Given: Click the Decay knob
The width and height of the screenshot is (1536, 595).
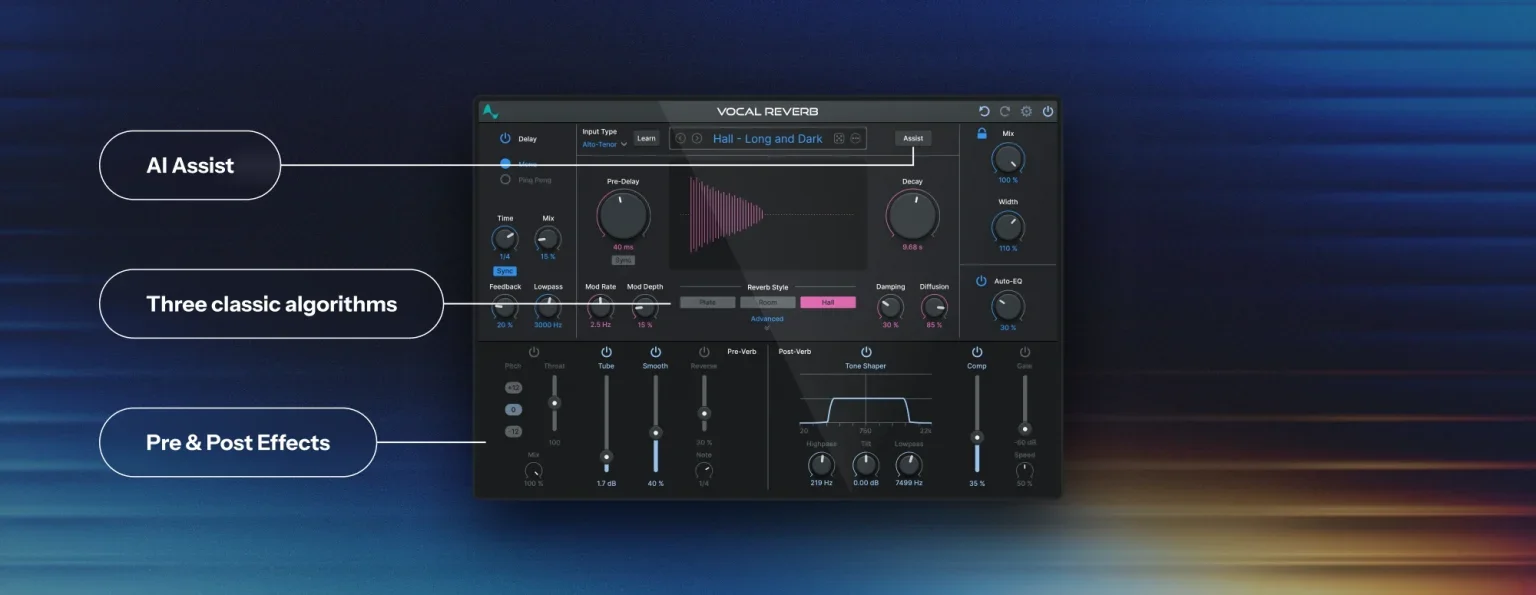Looking at the screenshot, I should tap(912, 214).
